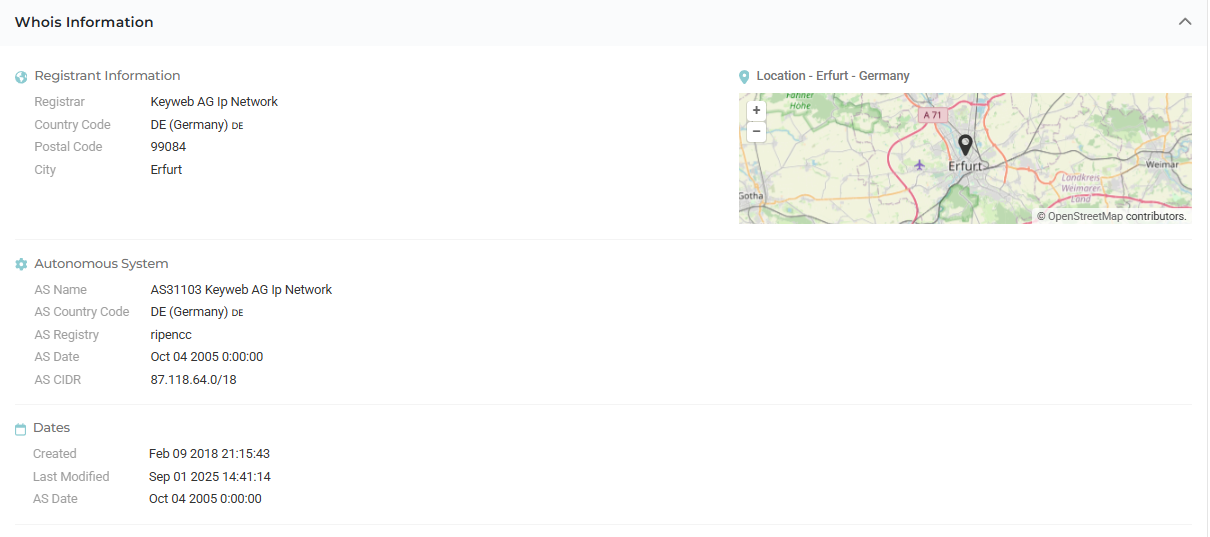Zoom in on the map

(756, 111)
